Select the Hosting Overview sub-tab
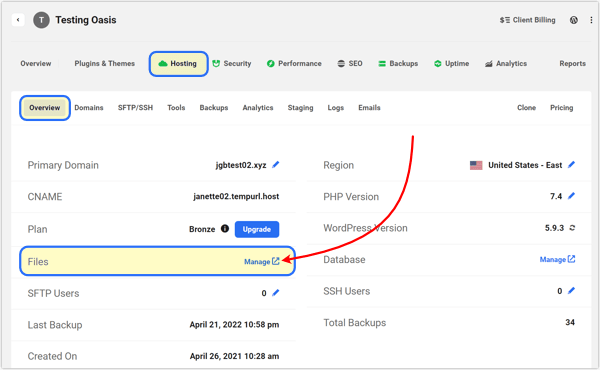The height and width of the screenshot is (370, 600). 45,108
